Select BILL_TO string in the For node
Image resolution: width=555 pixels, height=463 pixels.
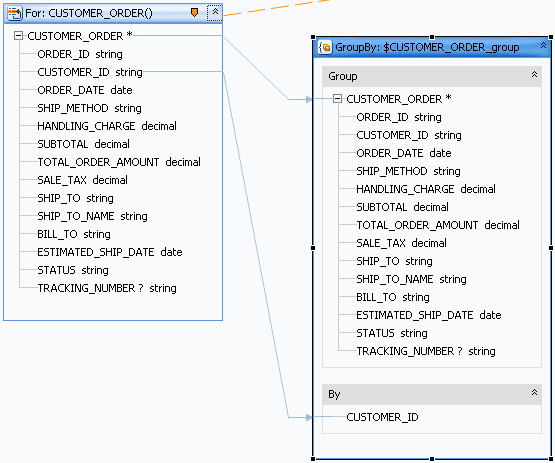pyautogui.click(x=74, y=234)
